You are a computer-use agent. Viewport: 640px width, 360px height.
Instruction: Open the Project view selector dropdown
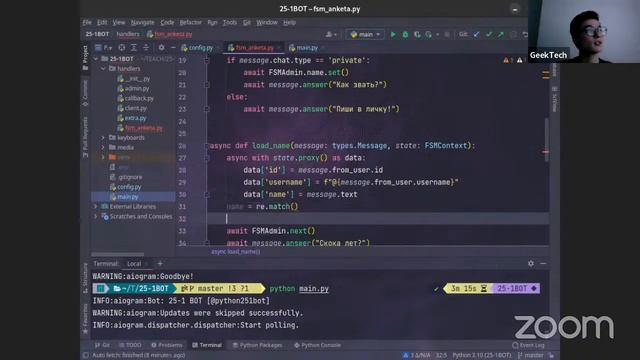(x=104, y=48)
